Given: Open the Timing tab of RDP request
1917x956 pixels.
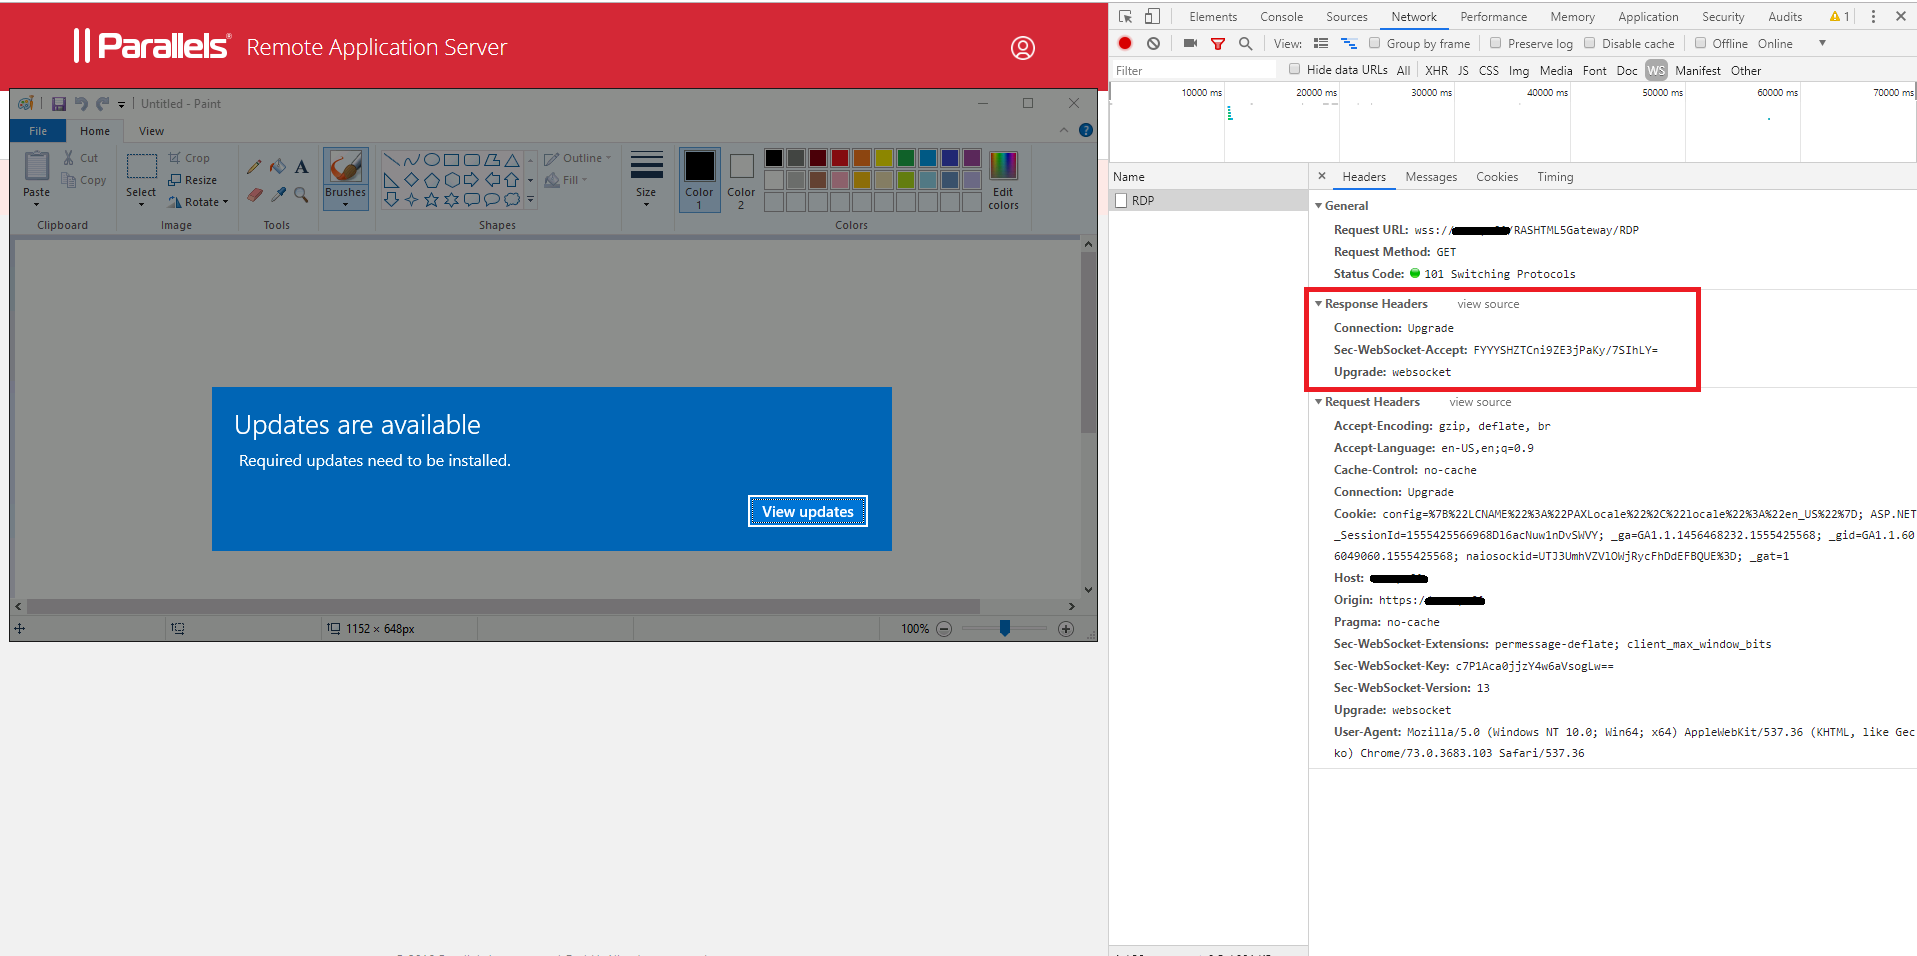Looking at the screenshot, I should 1555,177.
